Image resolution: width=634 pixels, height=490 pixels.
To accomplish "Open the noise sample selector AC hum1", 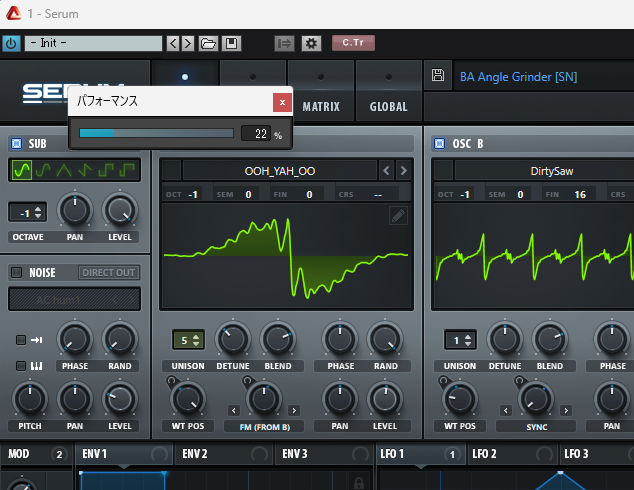I will 74,299.
